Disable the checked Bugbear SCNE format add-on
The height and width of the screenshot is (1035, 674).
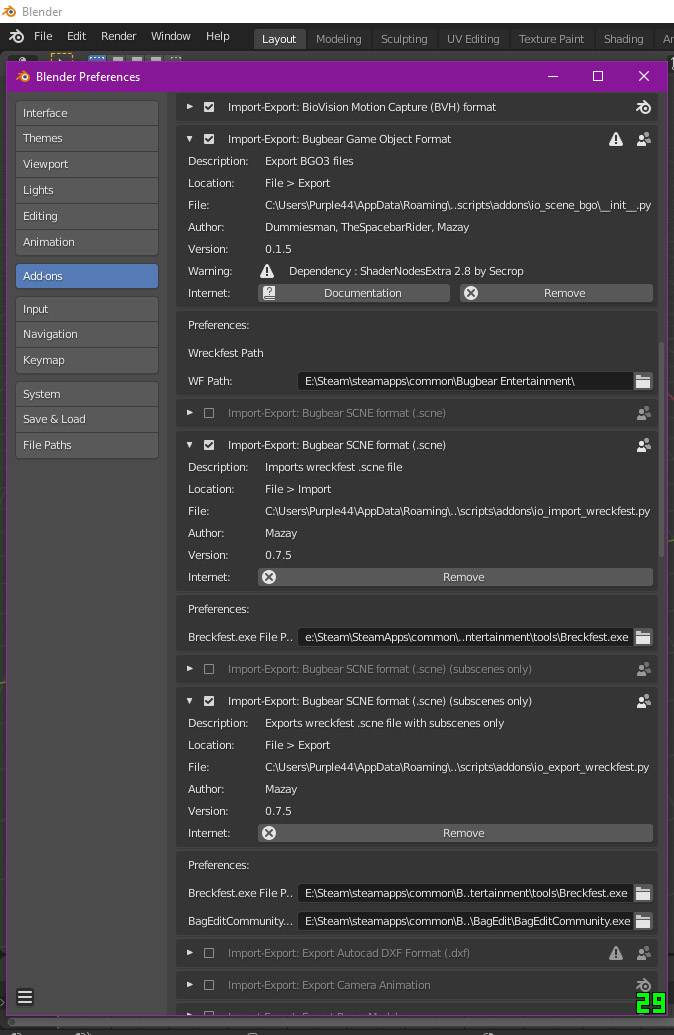[x=209, y=446]
